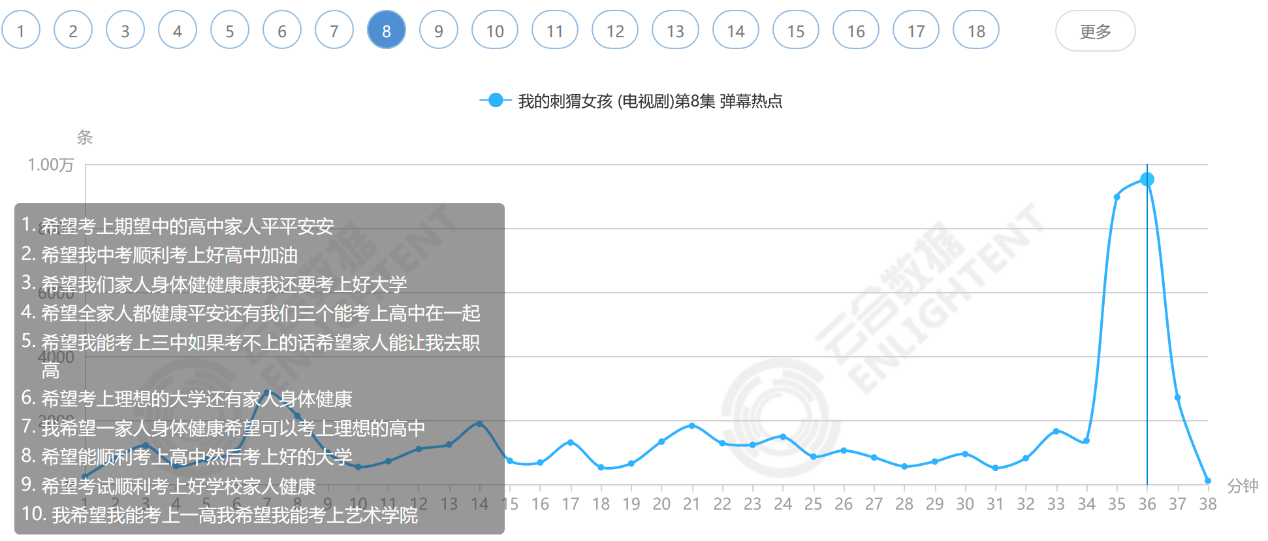Select episode 11 button
The height and width of the screenshot is (541, 1268).
click(x=555, y=31)
